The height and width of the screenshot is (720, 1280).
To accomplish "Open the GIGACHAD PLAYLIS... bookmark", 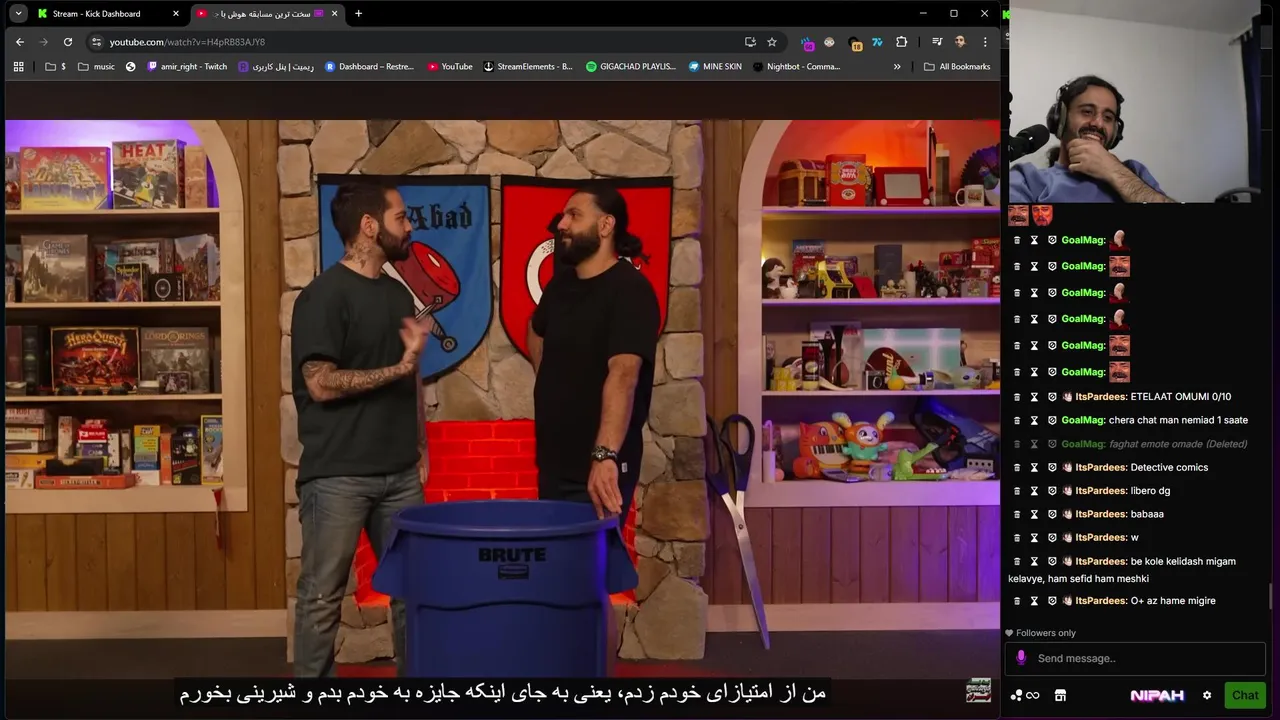I will (631, 67).
